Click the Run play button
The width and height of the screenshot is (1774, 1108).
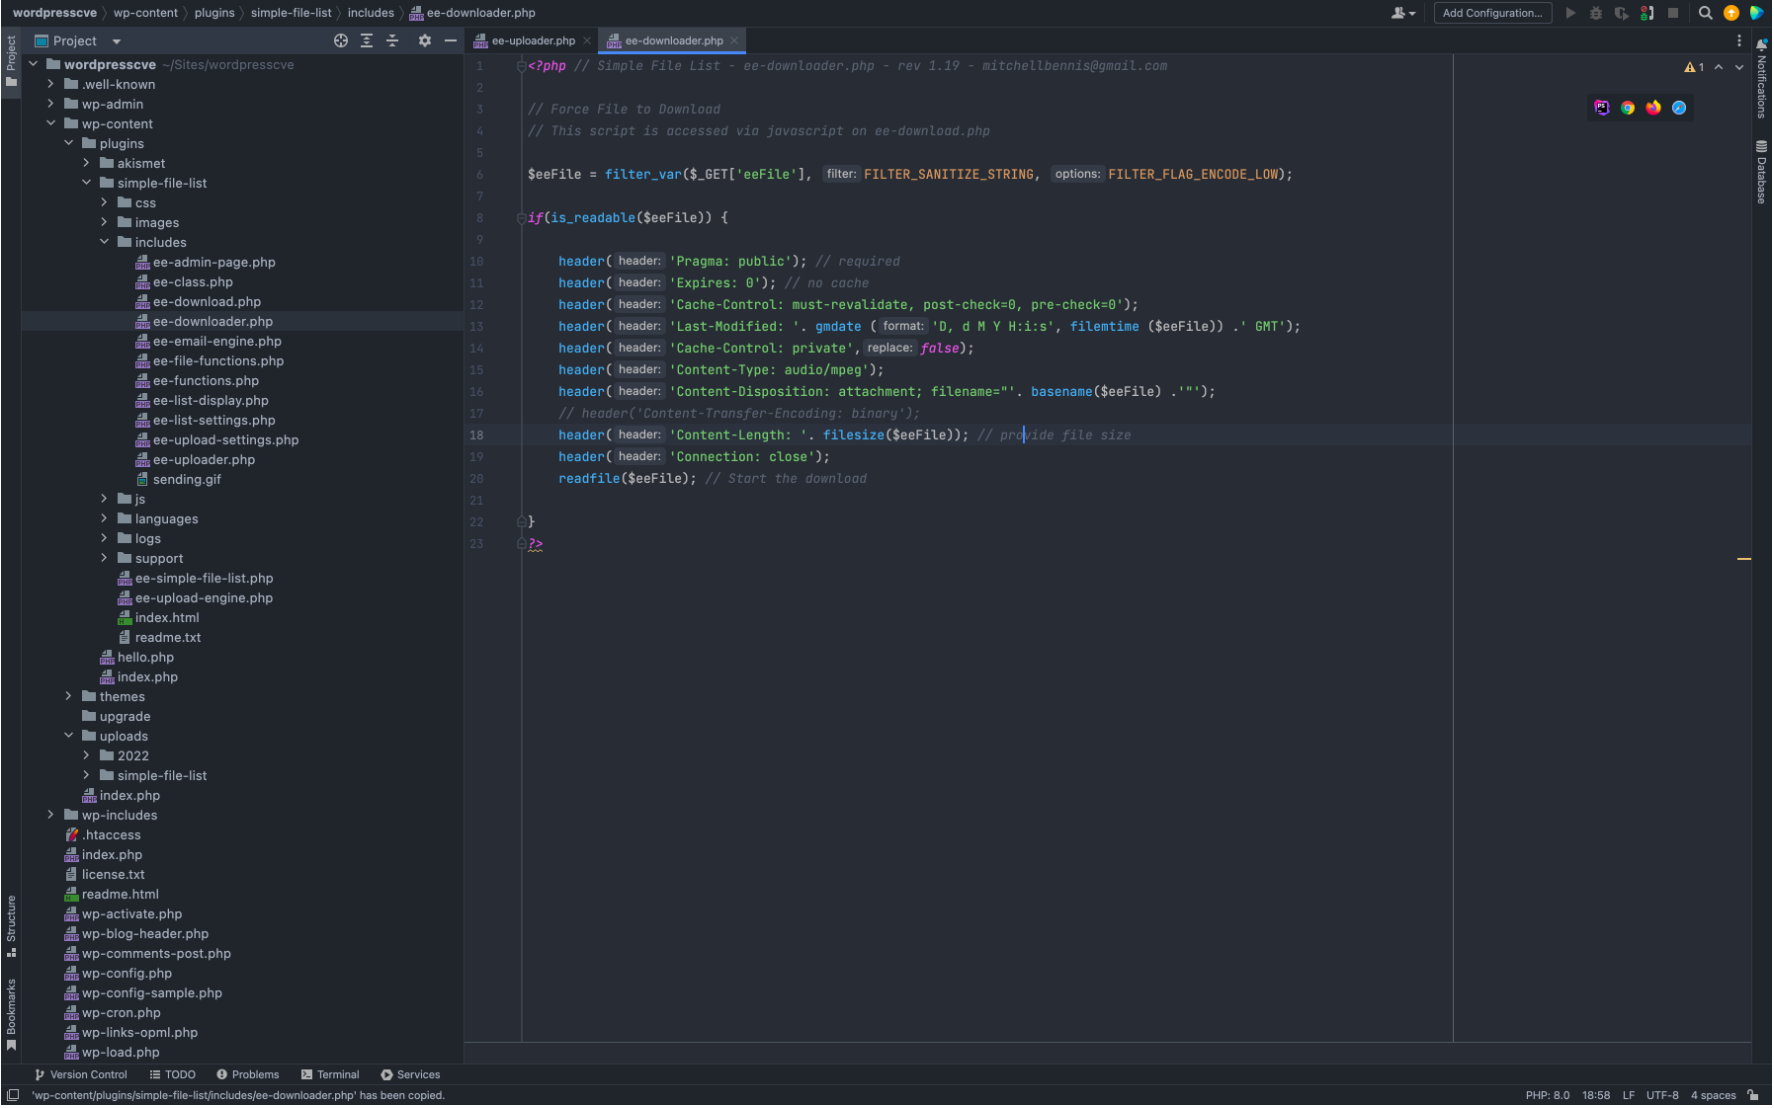coord(1571,13)
